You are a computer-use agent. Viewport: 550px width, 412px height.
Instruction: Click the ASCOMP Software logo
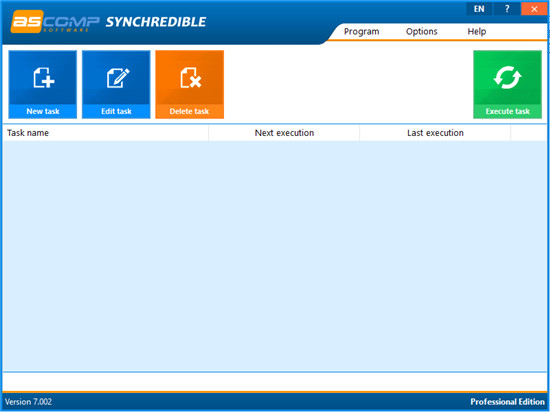(x=55, y=22)
